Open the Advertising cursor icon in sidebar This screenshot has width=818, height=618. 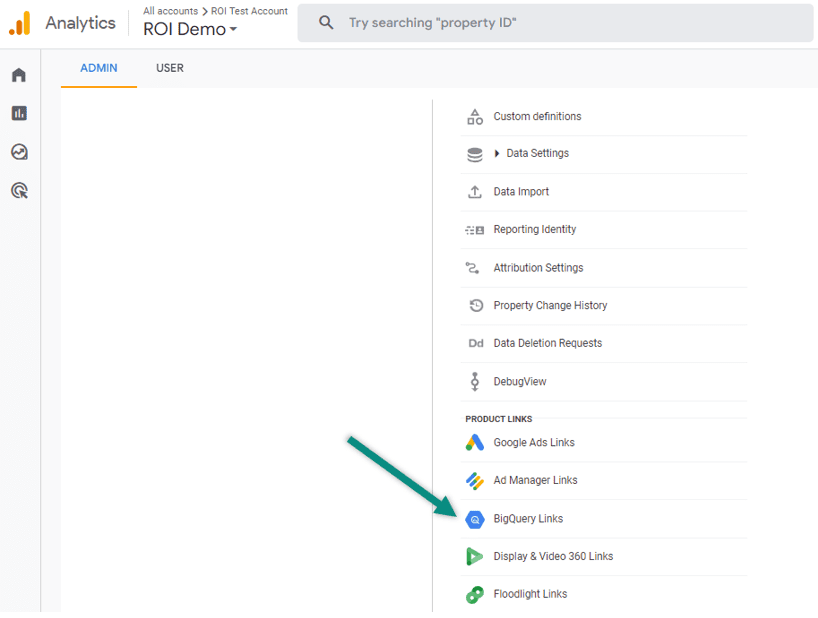click(x=19, y=190)
